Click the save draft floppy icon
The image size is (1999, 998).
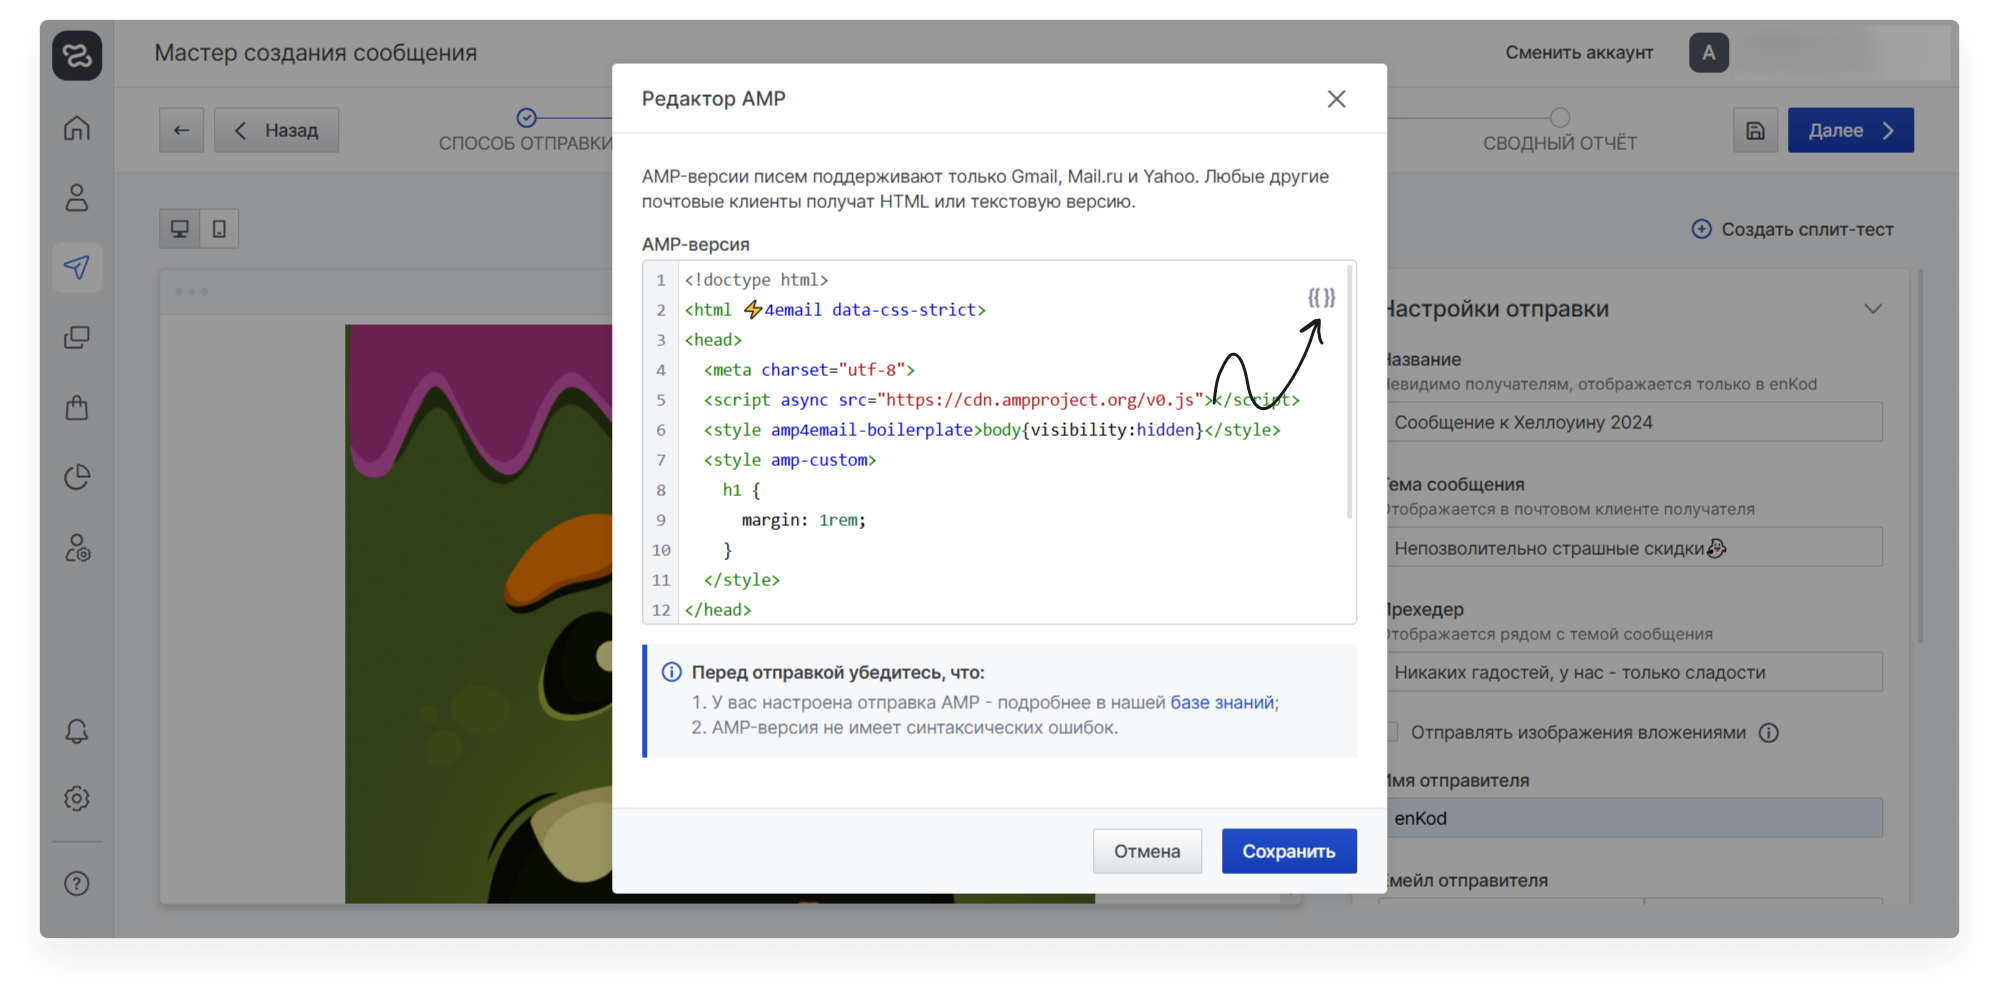coord(1755,130)
